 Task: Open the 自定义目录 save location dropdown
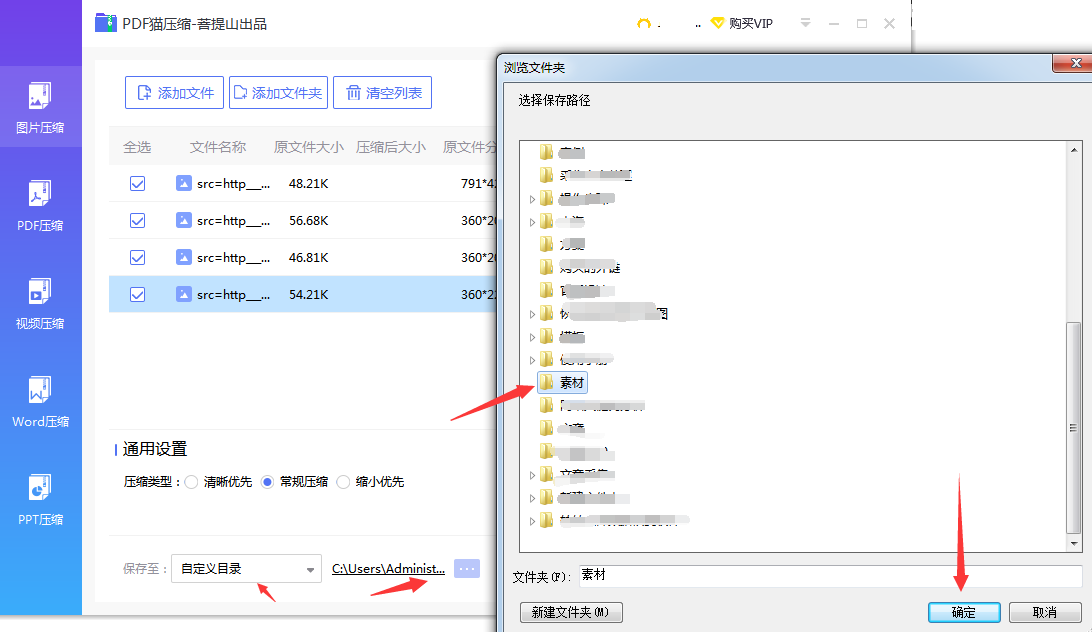click(x=247, y=569)
